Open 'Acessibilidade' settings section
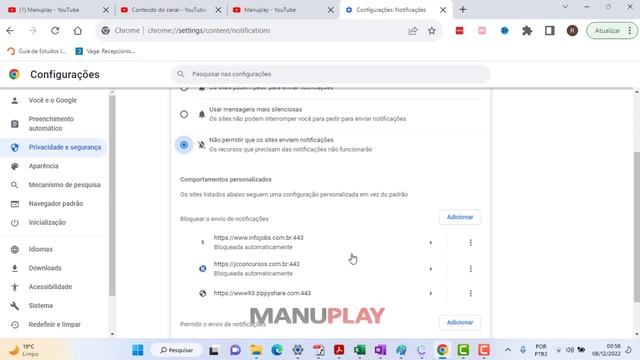Viewport: 640px width, 360px height. (53, 287)
